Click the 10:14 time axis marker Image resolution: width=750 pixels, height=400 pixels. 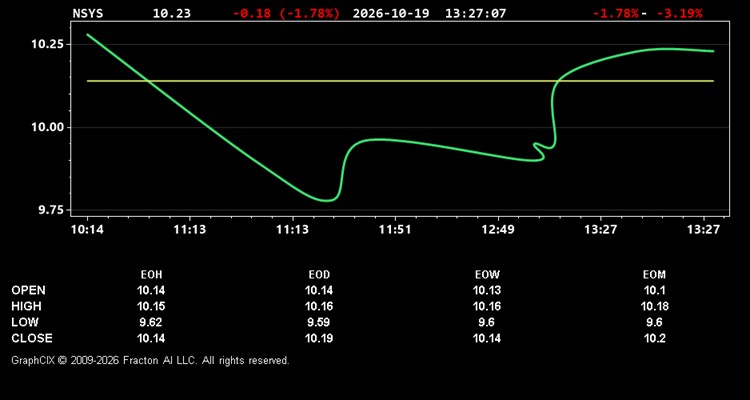point(87,230)
